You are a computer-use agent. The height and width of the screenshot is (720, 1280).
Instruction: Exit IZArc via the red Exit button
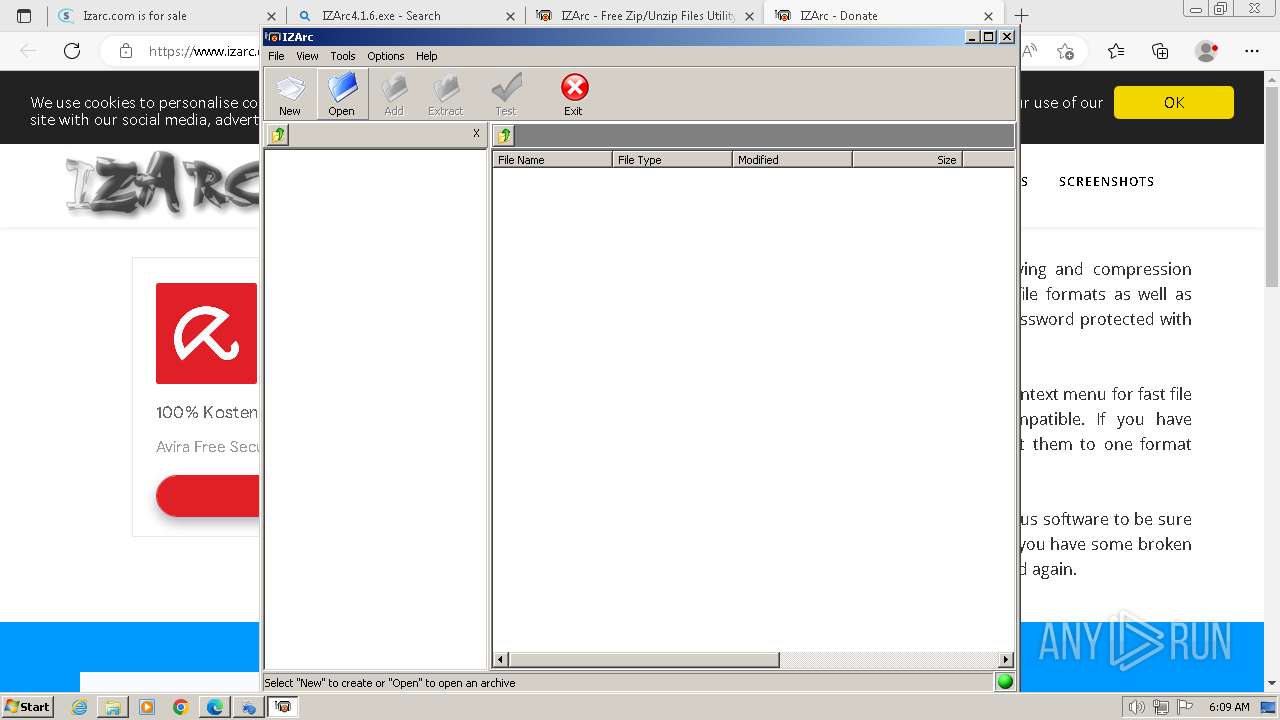574,95
